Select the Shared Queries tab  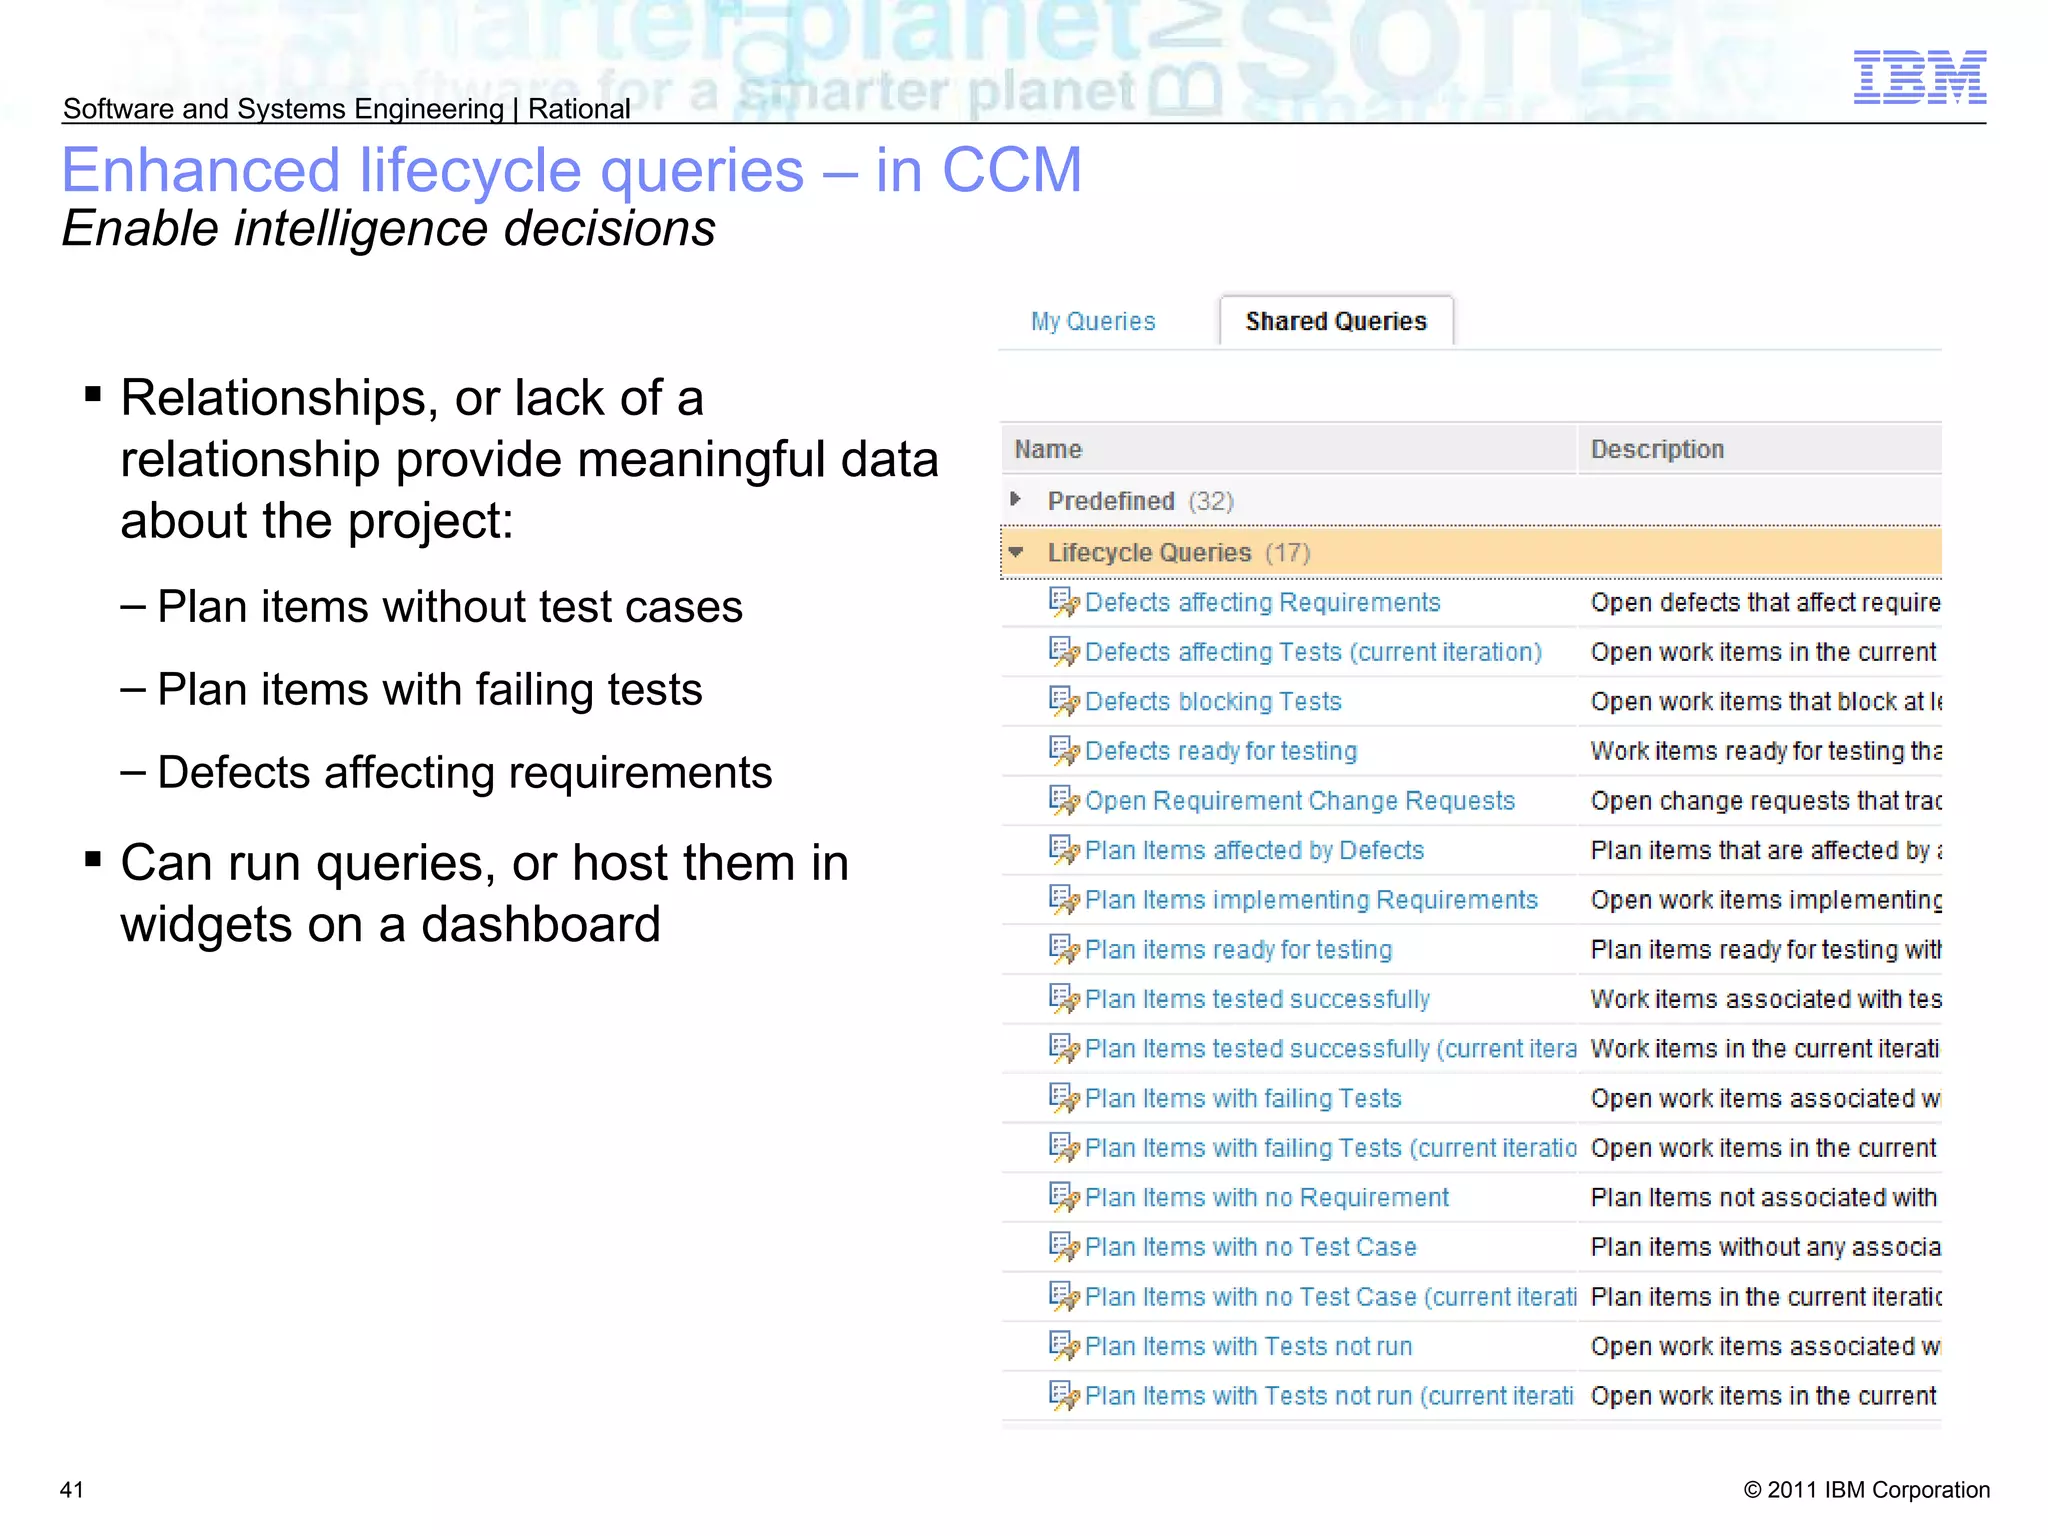point(1336,321)
